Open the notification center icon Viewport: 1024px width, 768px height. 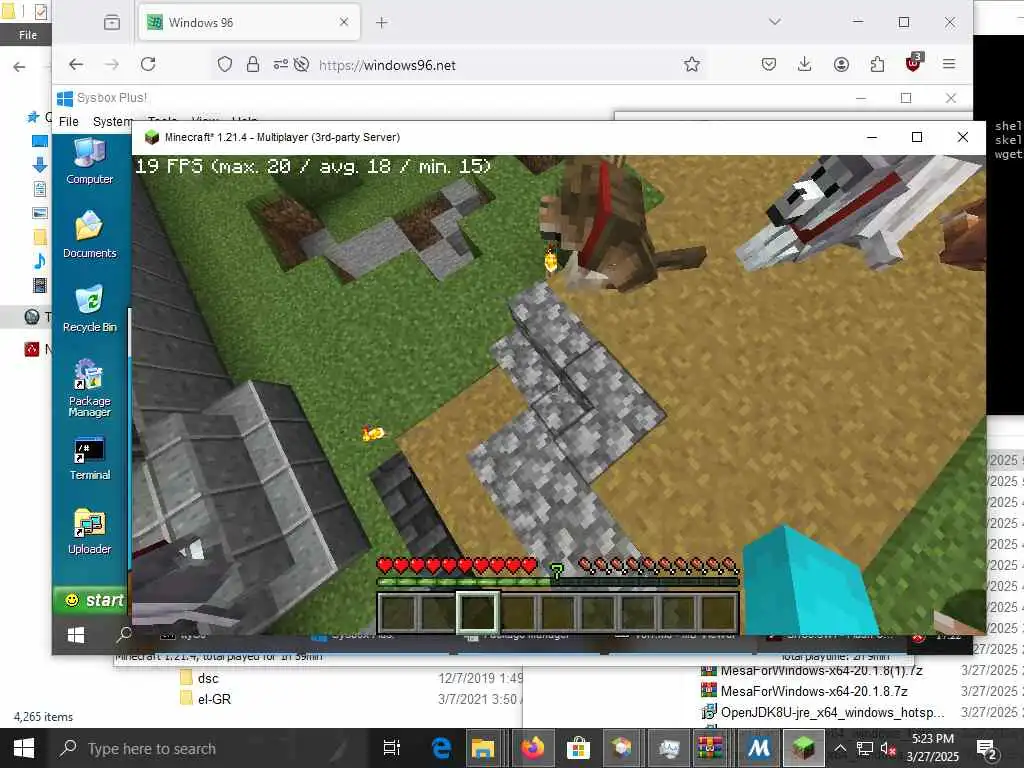(x=985, y=748)
